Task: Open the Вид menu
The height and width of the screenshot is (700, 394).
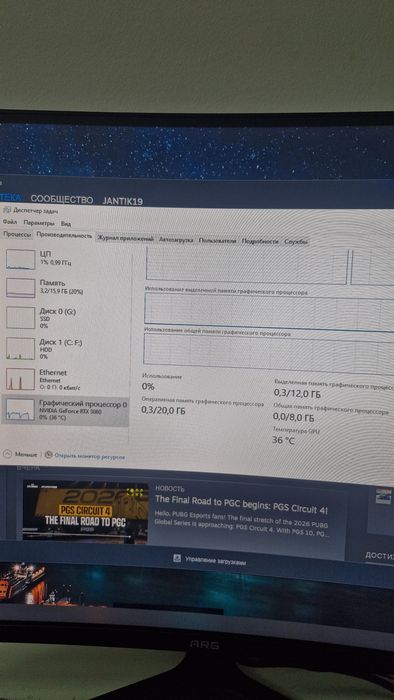Action: [x=66, y=224]
